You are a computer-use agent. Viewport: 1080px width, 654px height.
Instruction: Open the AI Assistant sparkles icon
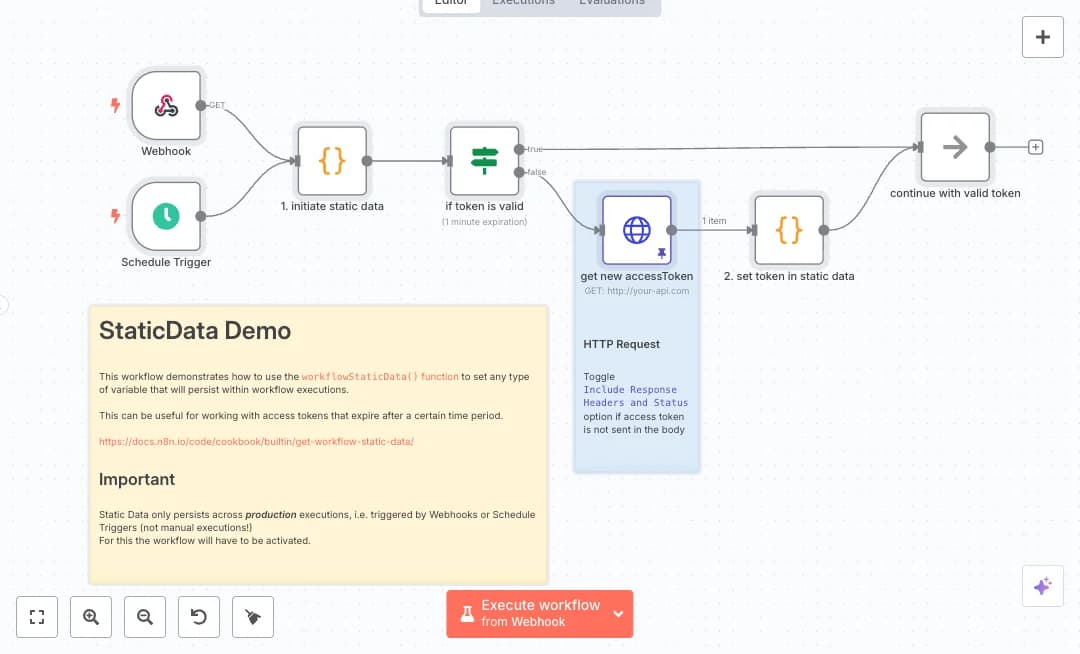click(x=1043, y=586)
